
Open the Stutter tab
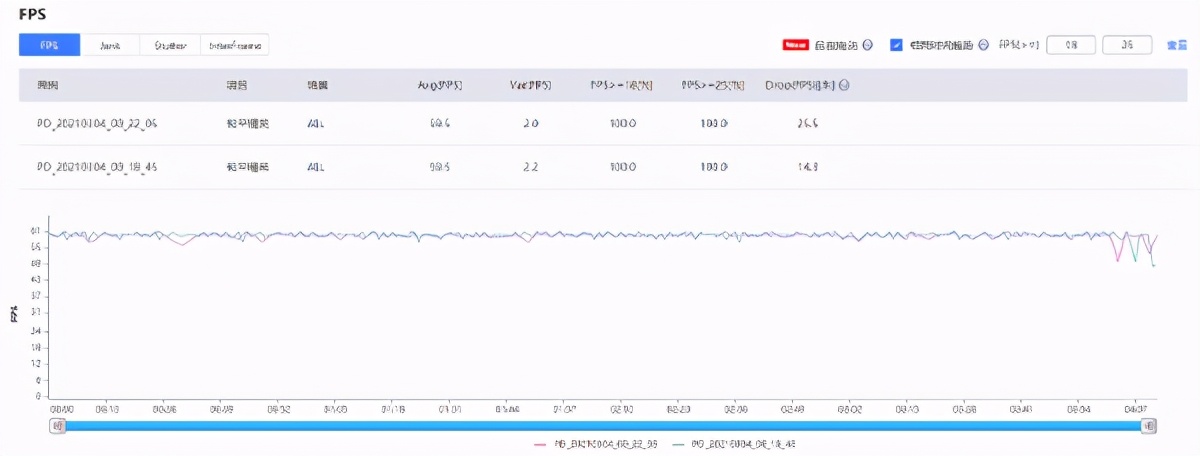pos(170,45)
